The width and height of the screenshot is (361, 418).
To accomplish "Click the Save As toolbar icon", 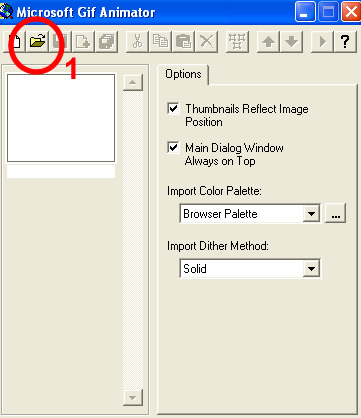I will coord(107,42).
